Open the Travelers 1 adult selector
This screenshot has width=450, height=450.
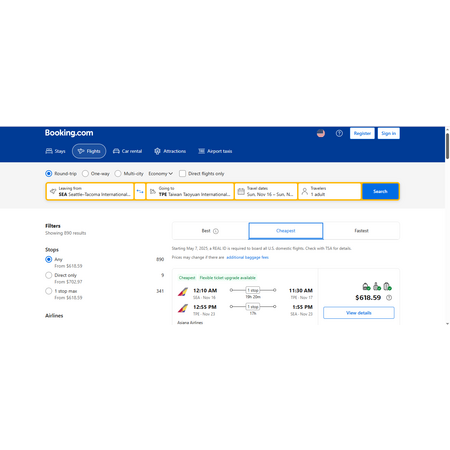click(330, 191)
